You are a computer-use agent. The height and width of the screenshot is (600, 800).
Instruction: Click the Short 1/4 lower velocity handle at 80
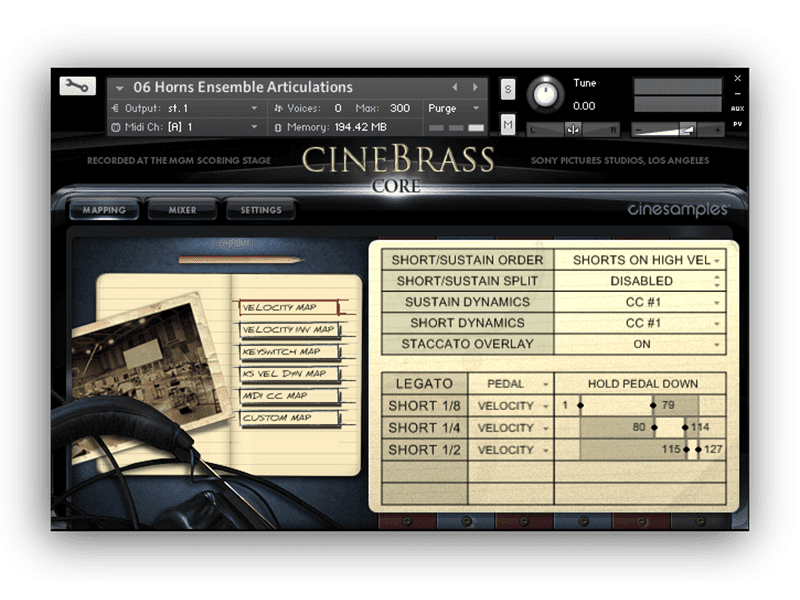tap(654, 427)
